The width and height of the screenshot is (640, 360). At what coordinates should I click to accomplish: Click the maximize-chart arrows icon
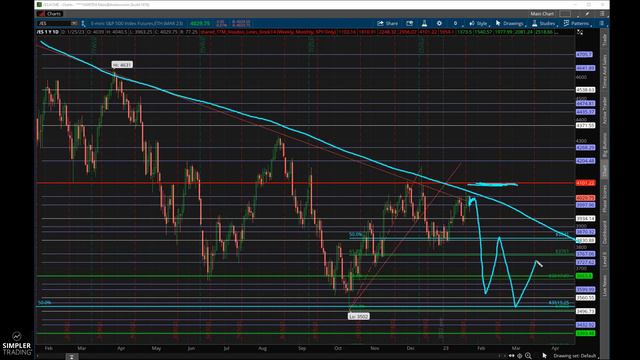(580, 32)
